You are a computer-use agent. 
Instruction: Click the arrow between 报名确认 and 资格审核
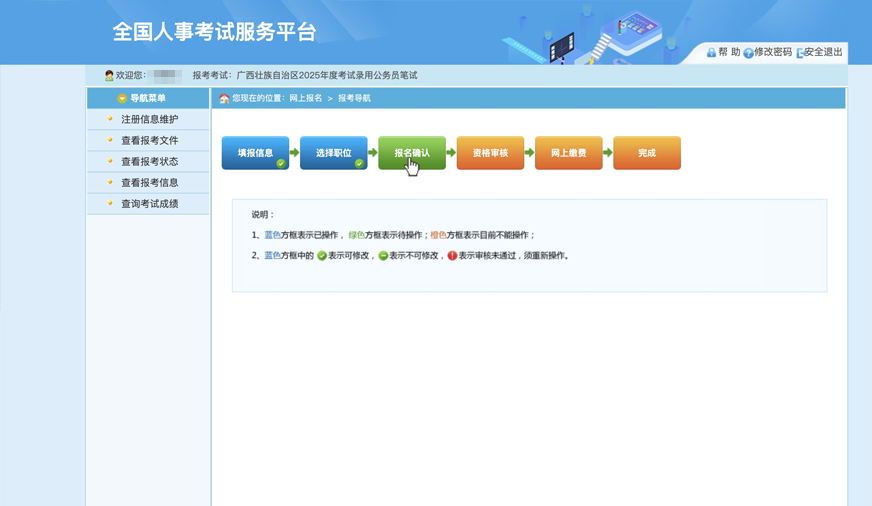(x=451, y=153)
